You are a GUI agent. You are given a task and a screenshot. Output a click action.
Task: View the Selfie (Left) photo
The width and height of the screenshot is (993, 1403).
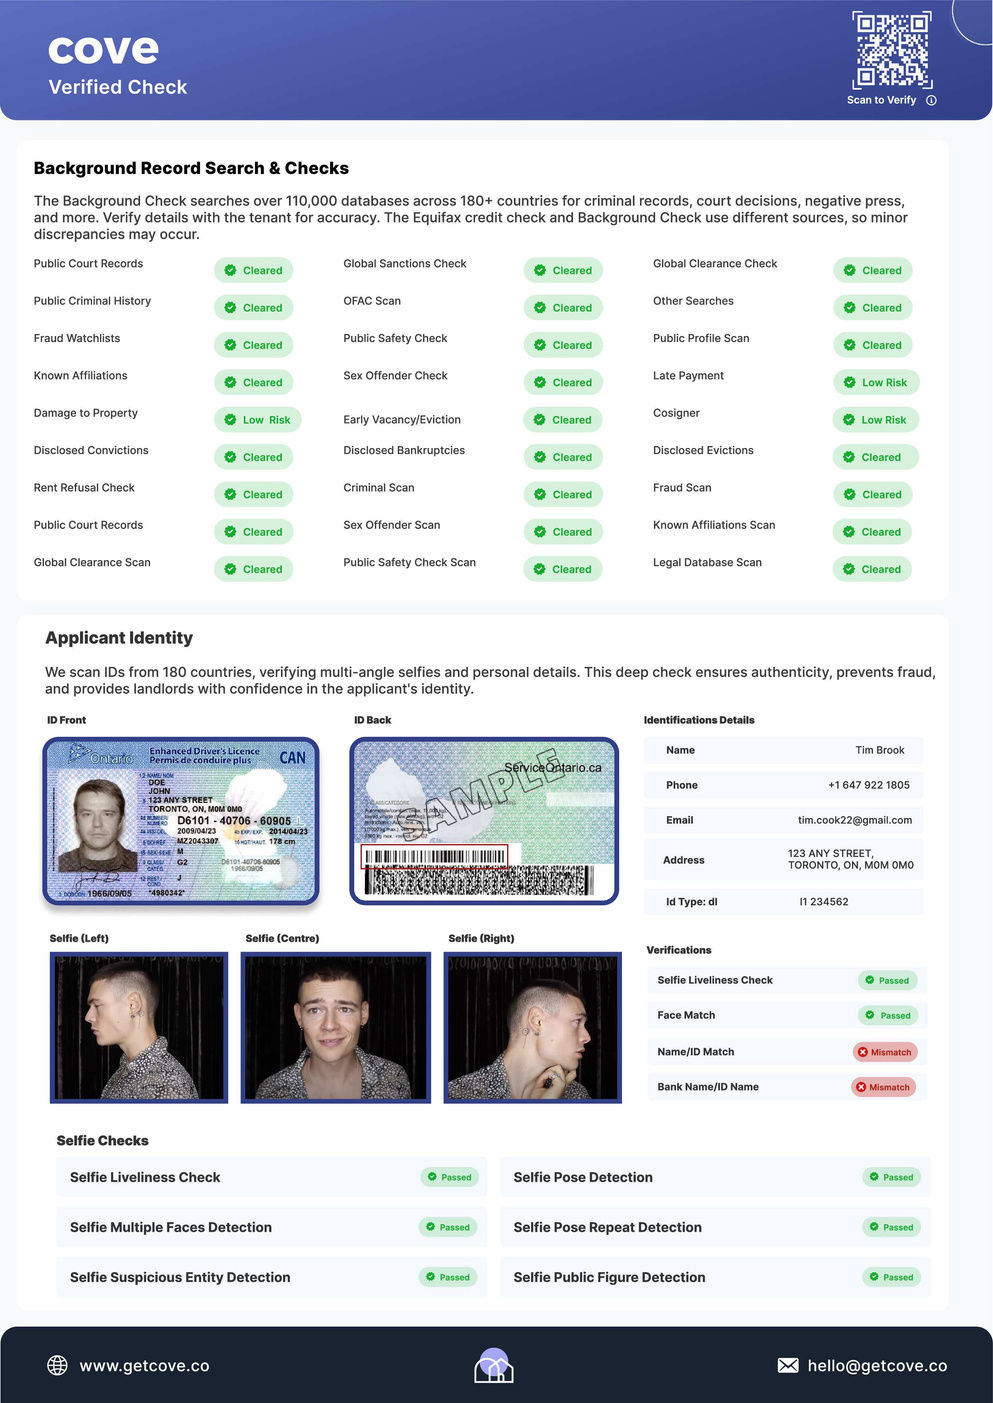(x=139, y=1027)
